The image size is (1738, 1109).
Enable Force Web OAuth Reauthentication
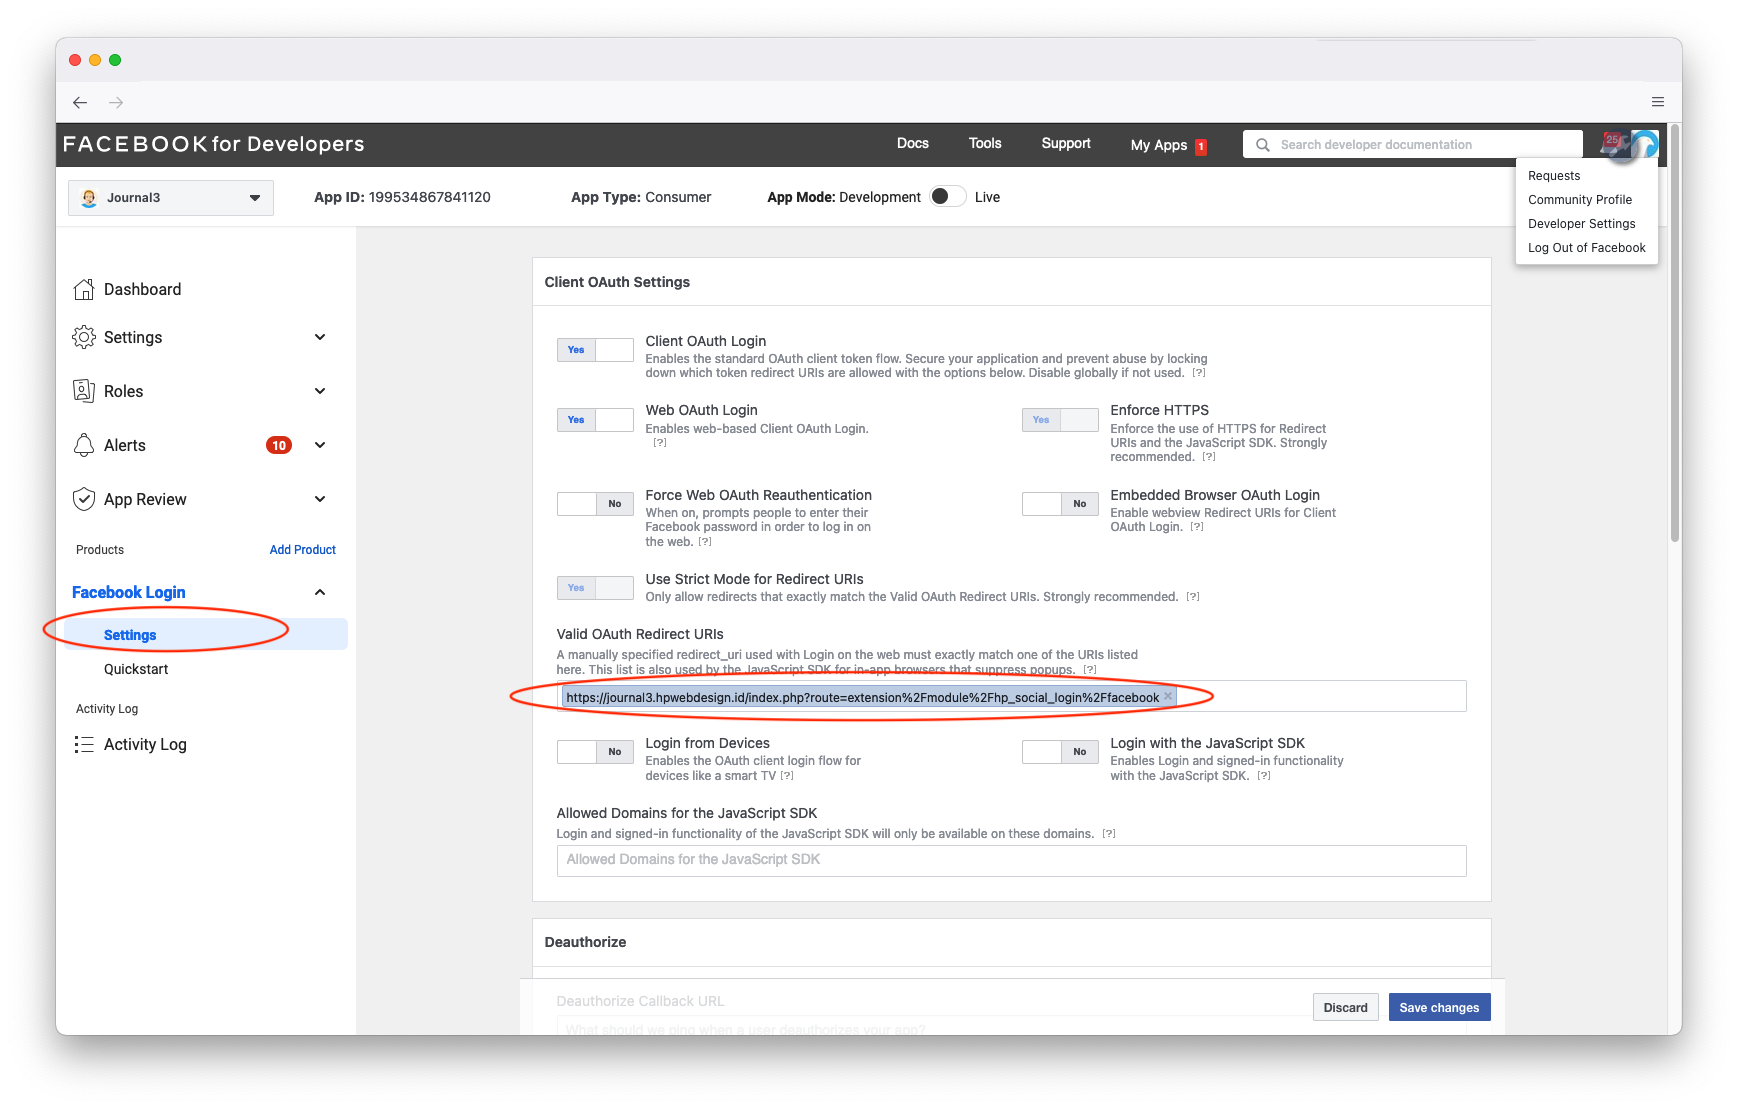[x=595, y=504]
